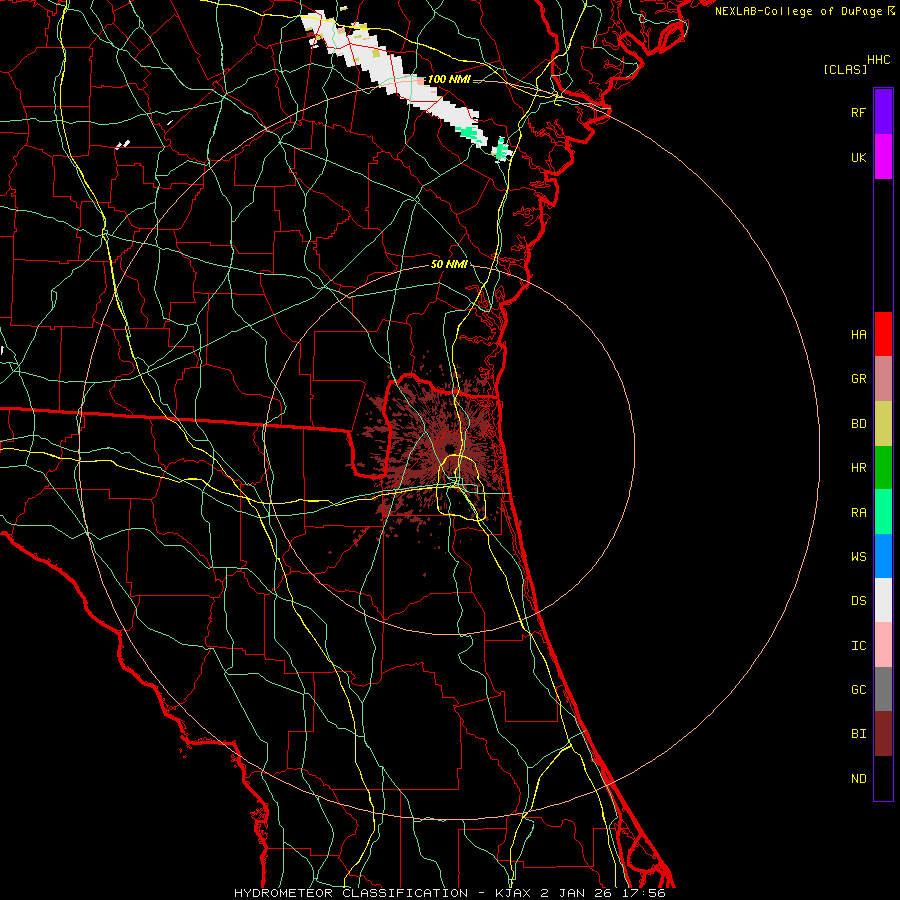Select the BD yellow legend block
Image resolution: width=900 pixels, height=900 pixels.
click(883, 424)
